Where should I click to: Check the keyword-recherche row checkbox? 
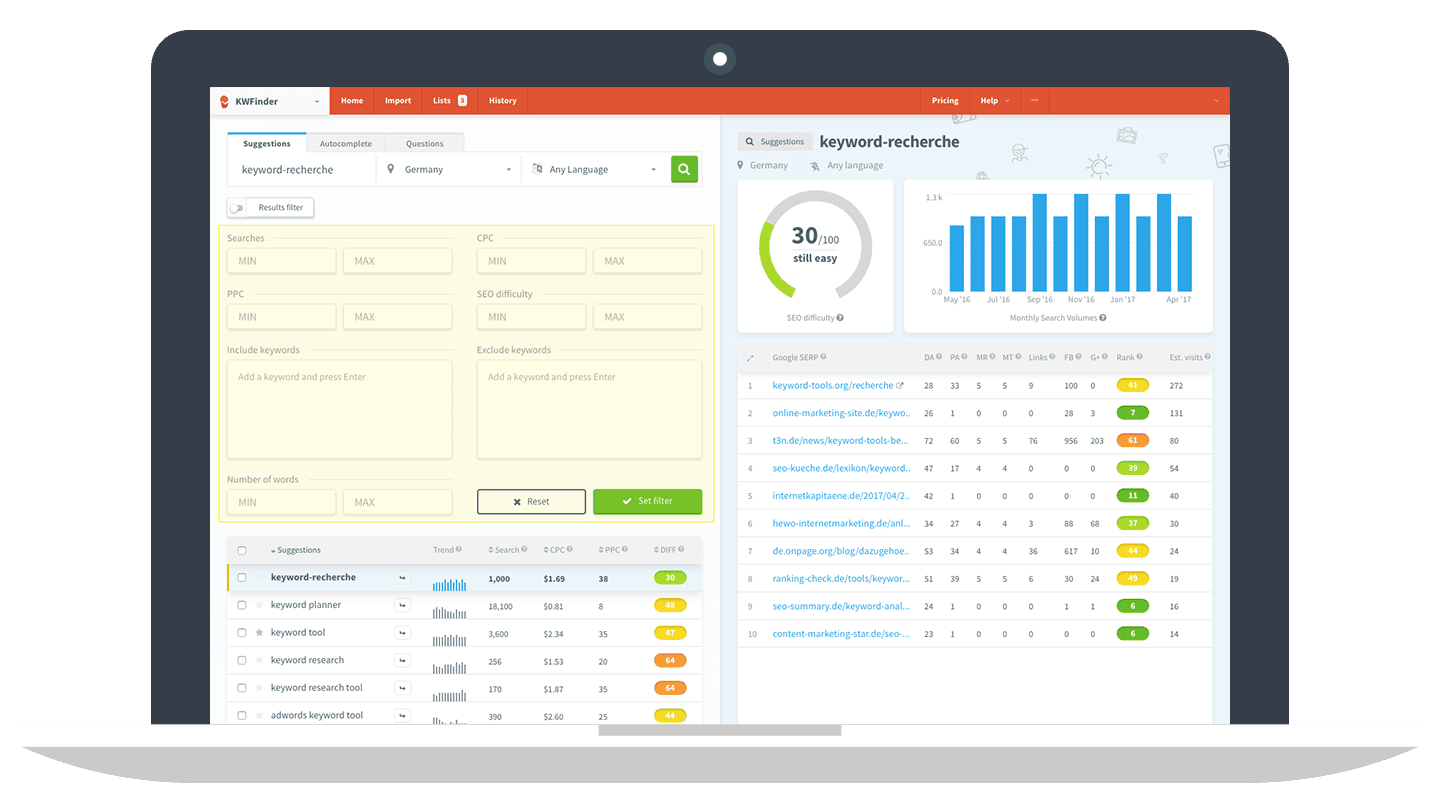[242, 578]
